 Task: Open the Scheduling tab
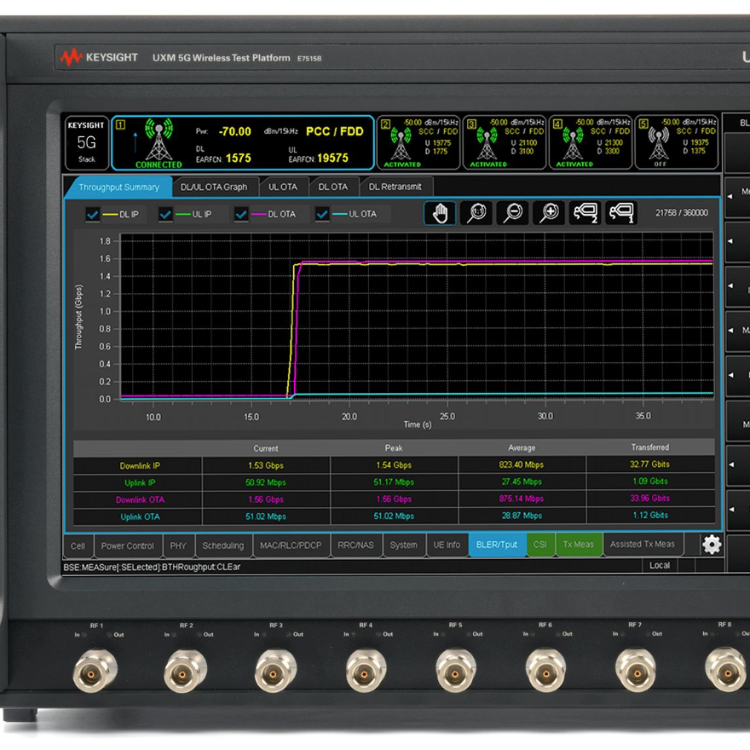[x=223, y=546]
